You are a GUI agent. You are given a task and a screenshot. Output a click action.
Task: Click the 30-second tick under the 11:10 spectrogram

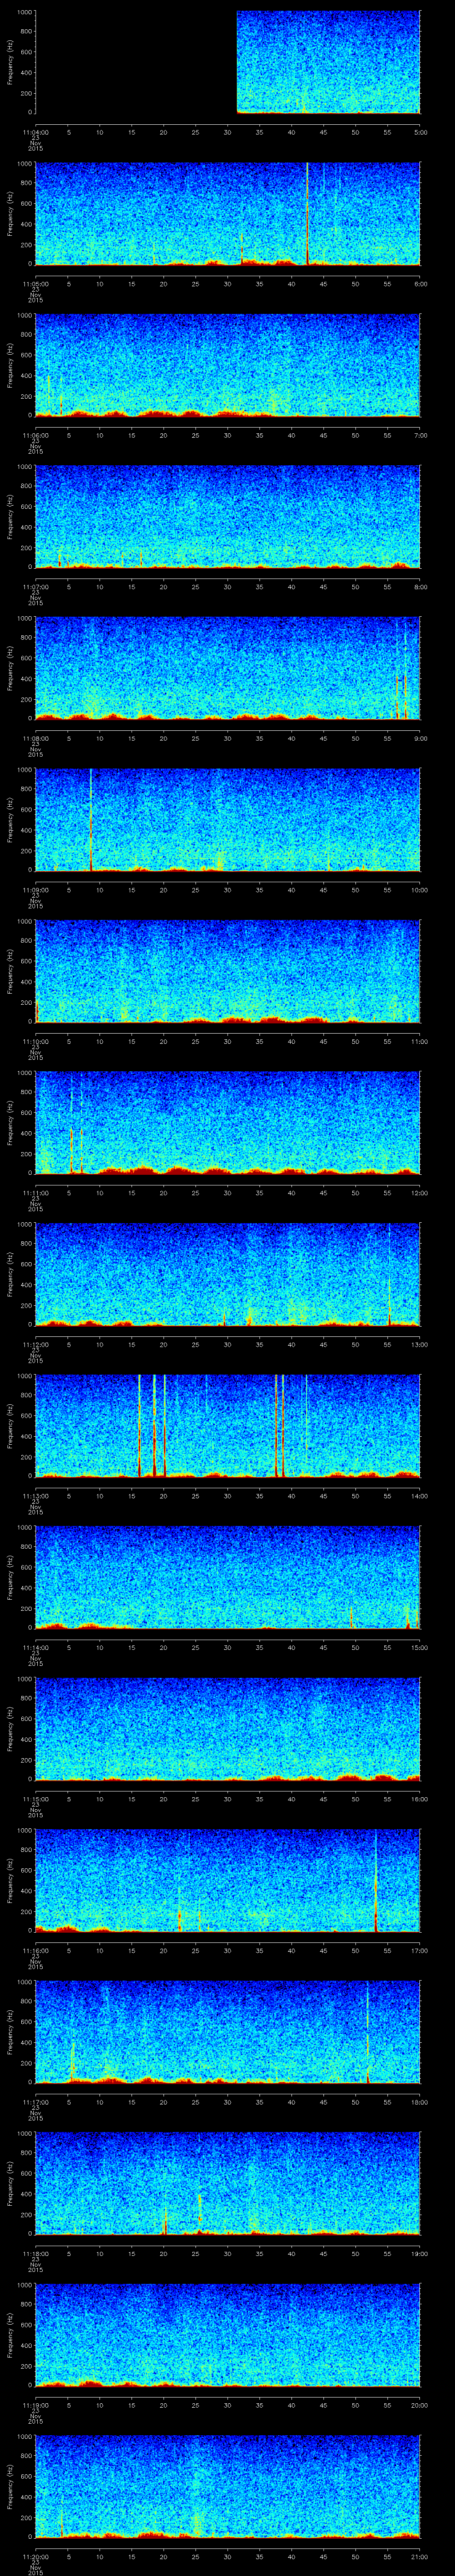click(x=228, y=1042)
